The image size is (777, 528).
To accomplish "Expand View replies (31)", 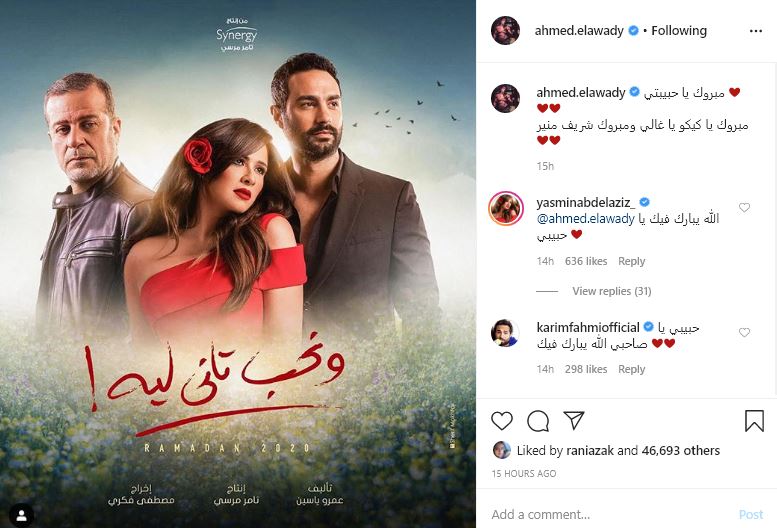I will tap(611, 291).
